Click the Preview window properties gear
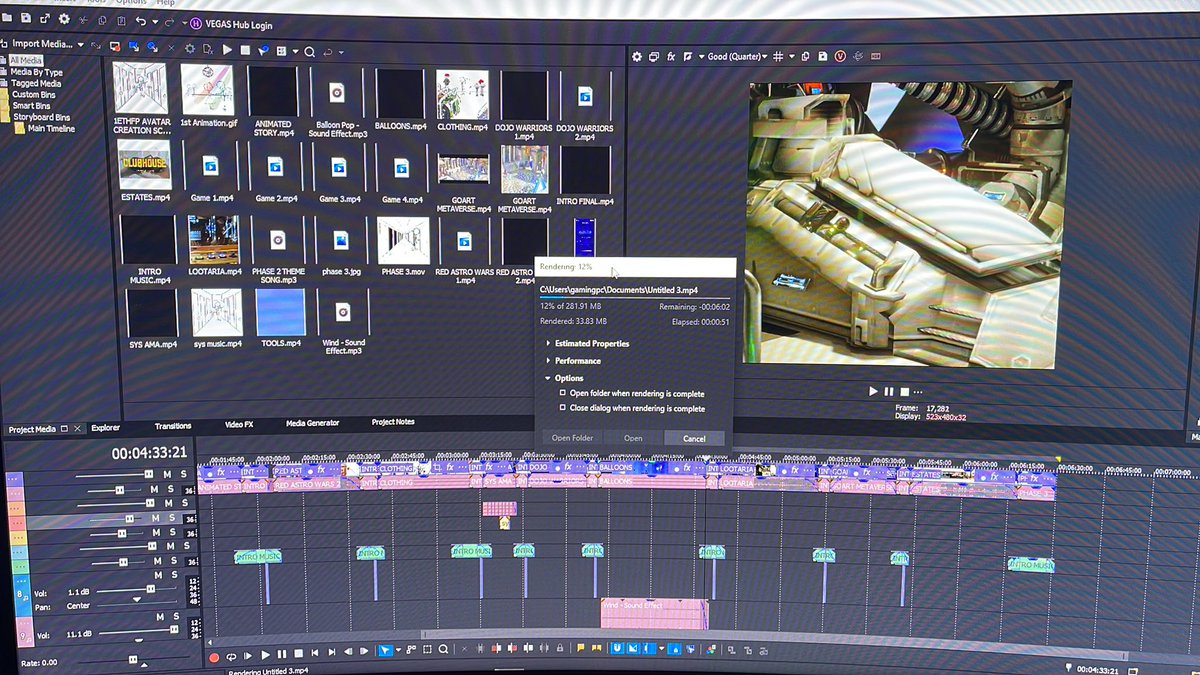This screenshot has width=1200, height=675. [637, 57]
